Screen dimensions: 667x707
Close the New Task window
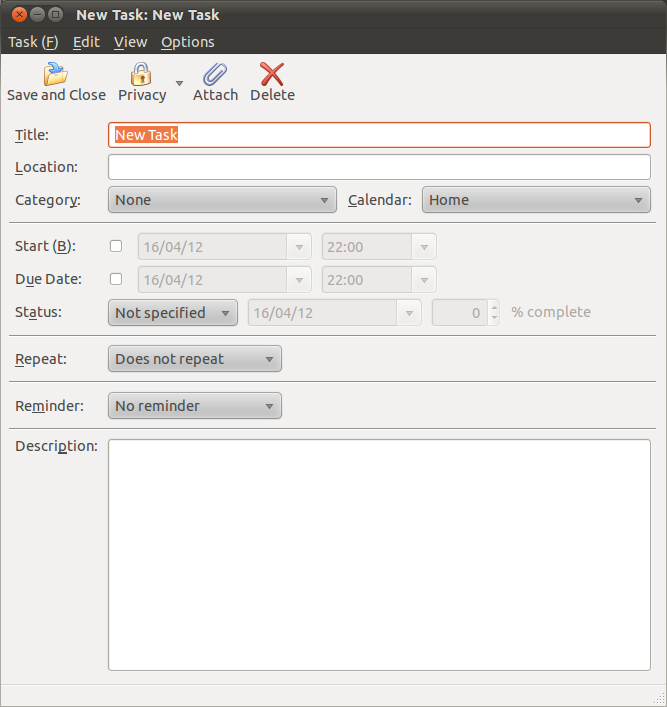coord(17,15)
